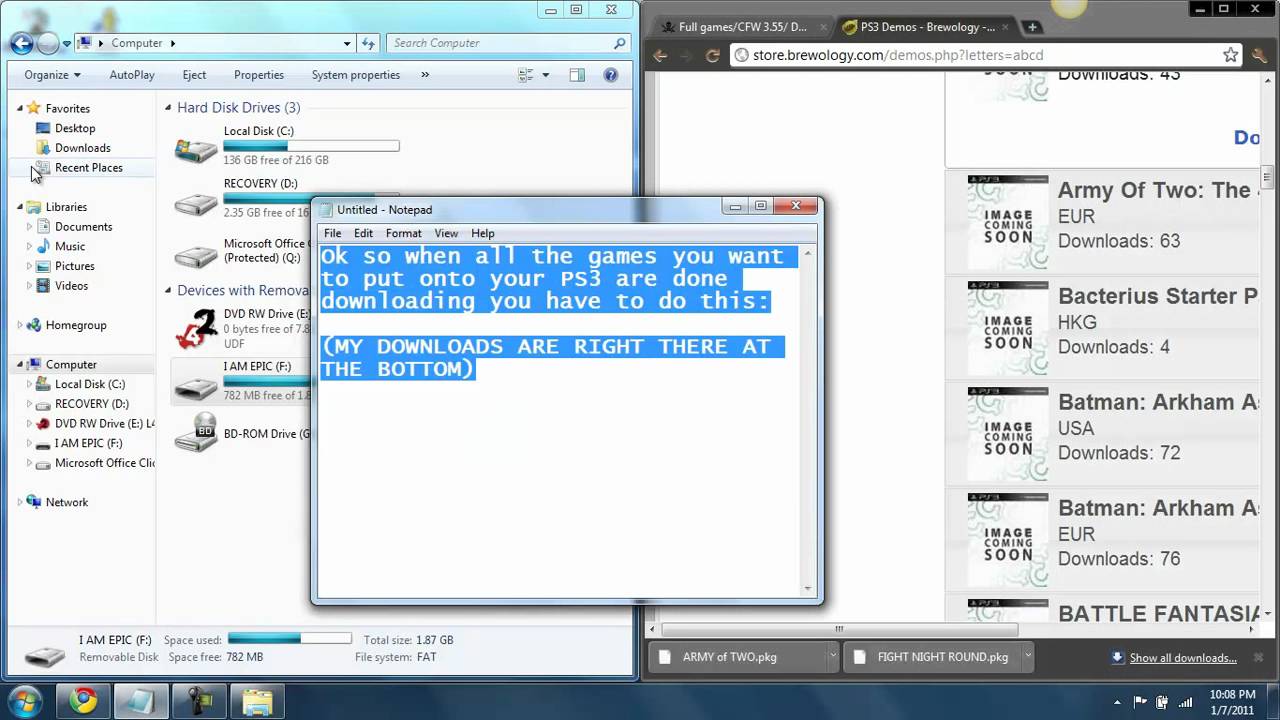Collapse the Libraries tree section
1280x720 pixels.
(x=19, y=207)
